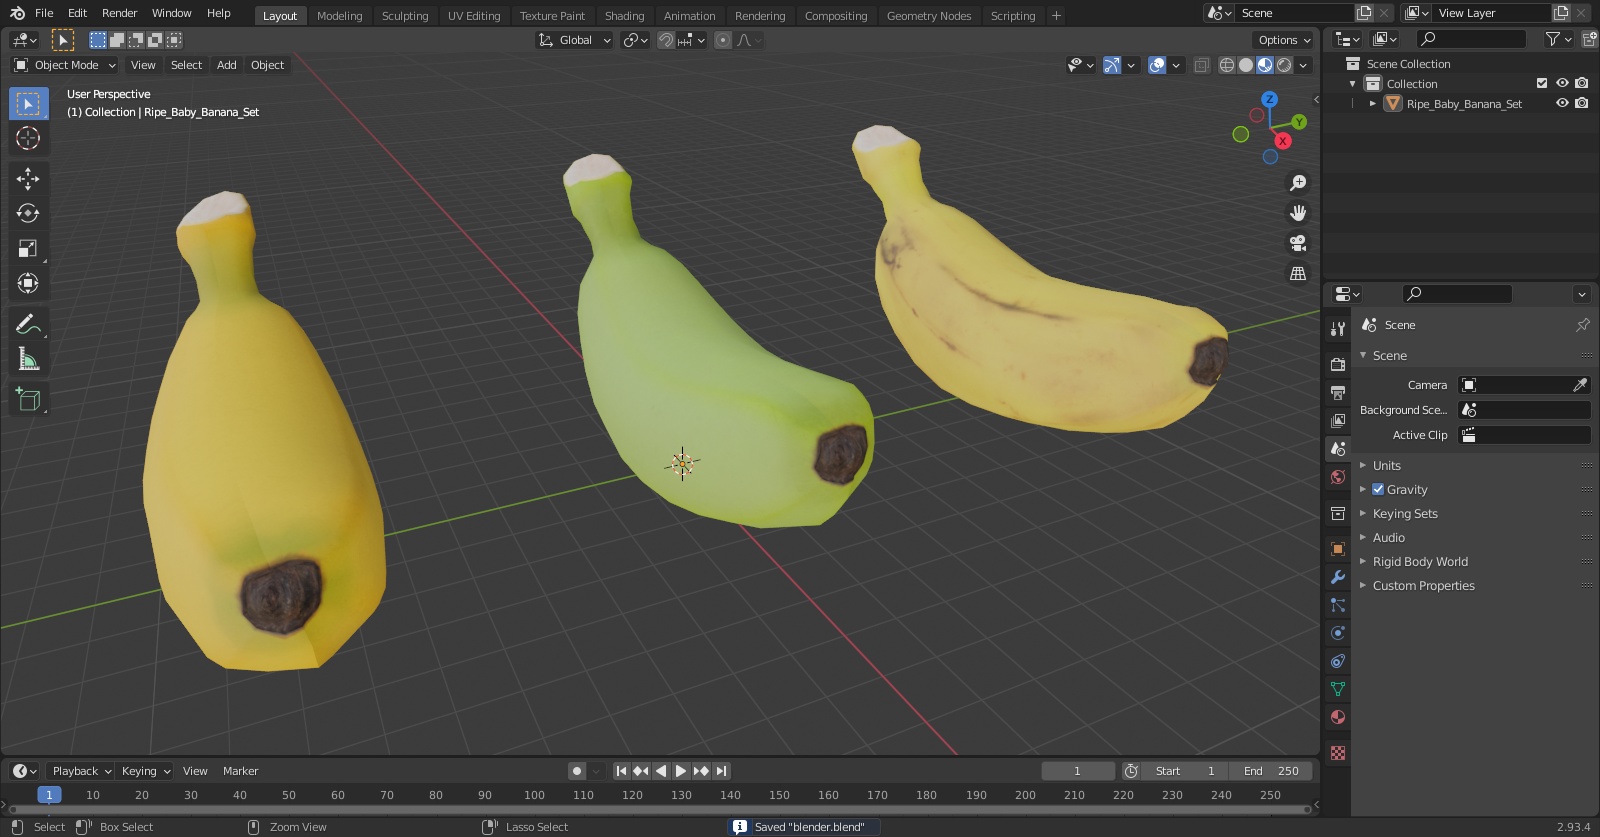Switch to the Modeling workspace tab
This screenshot has width=1600, height=837.
(x=340, y=15)
